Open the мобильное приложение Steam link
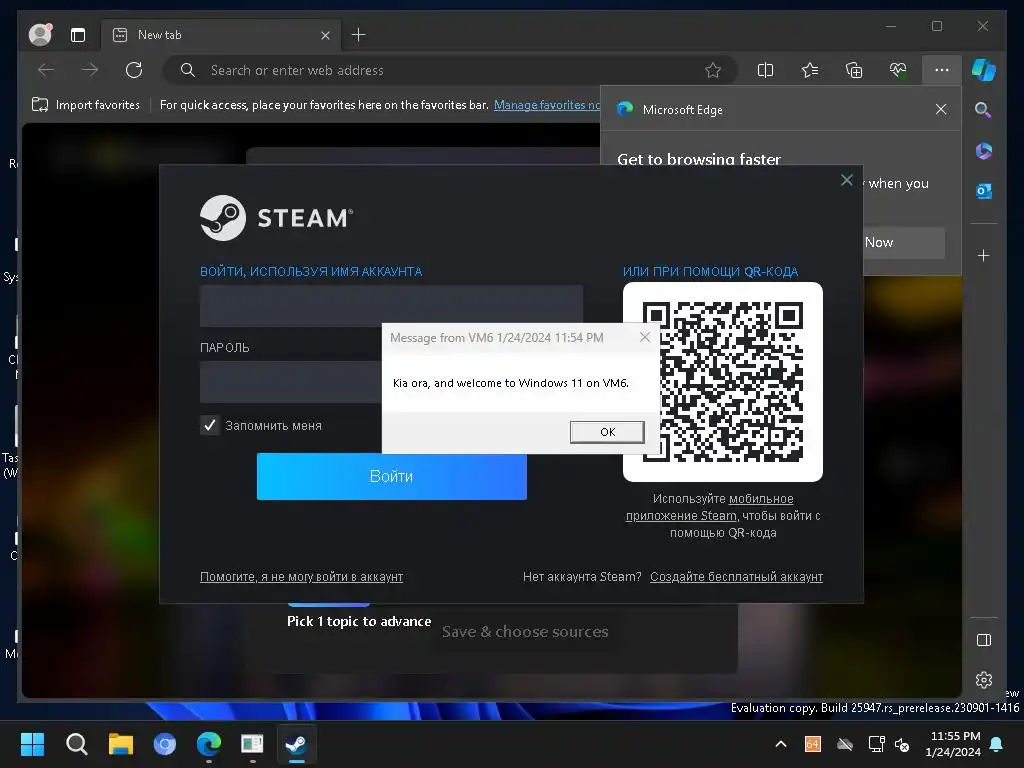The width and height of the screenshot is (1024, 768). click(710, 507)
